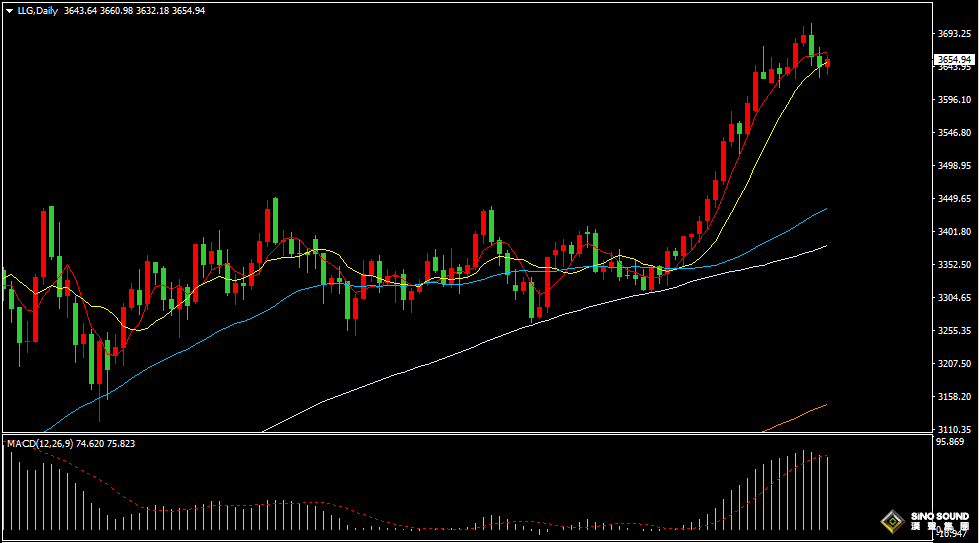Select the most recent red candlestick
979x543 pixels.
click(828, 64)
